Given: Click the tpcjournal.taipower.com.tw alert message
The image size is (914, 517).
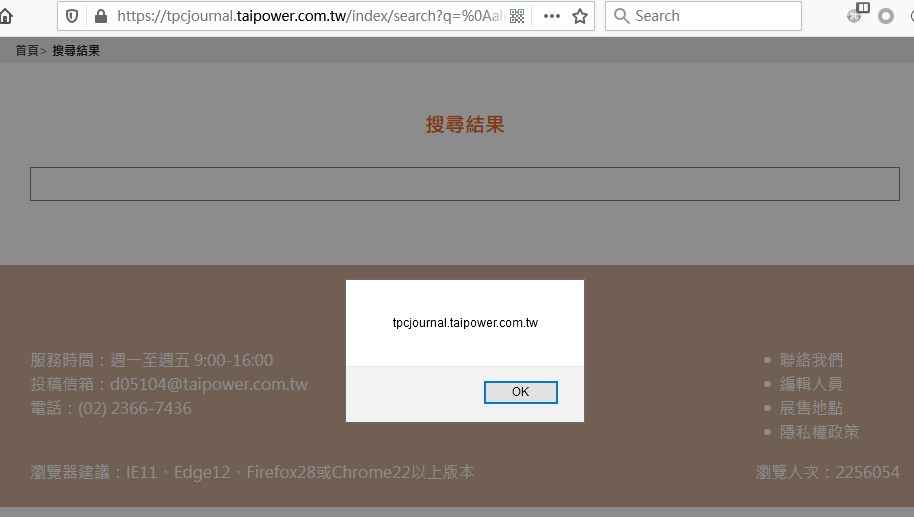Looking at the screenshot, I should (465, 323).
